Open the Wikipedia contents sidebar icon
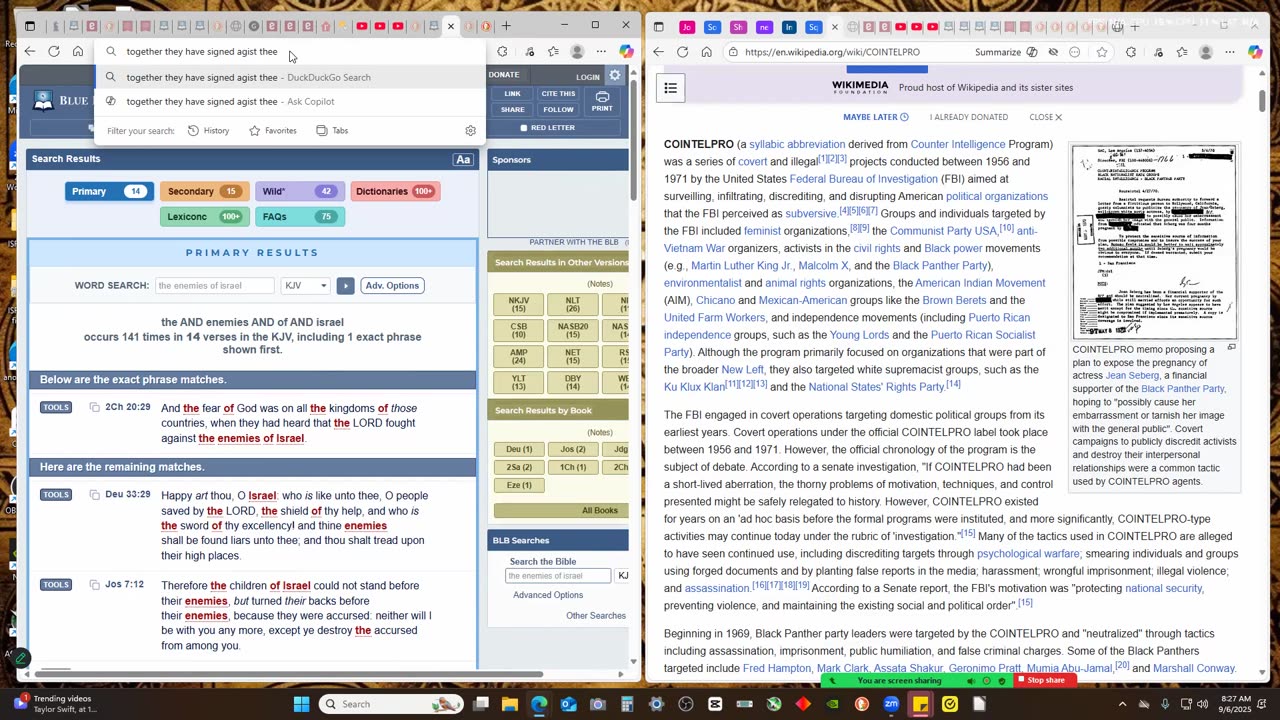Screen dimensions: 1280x720 pyautogui.click(x=670, y=88)
